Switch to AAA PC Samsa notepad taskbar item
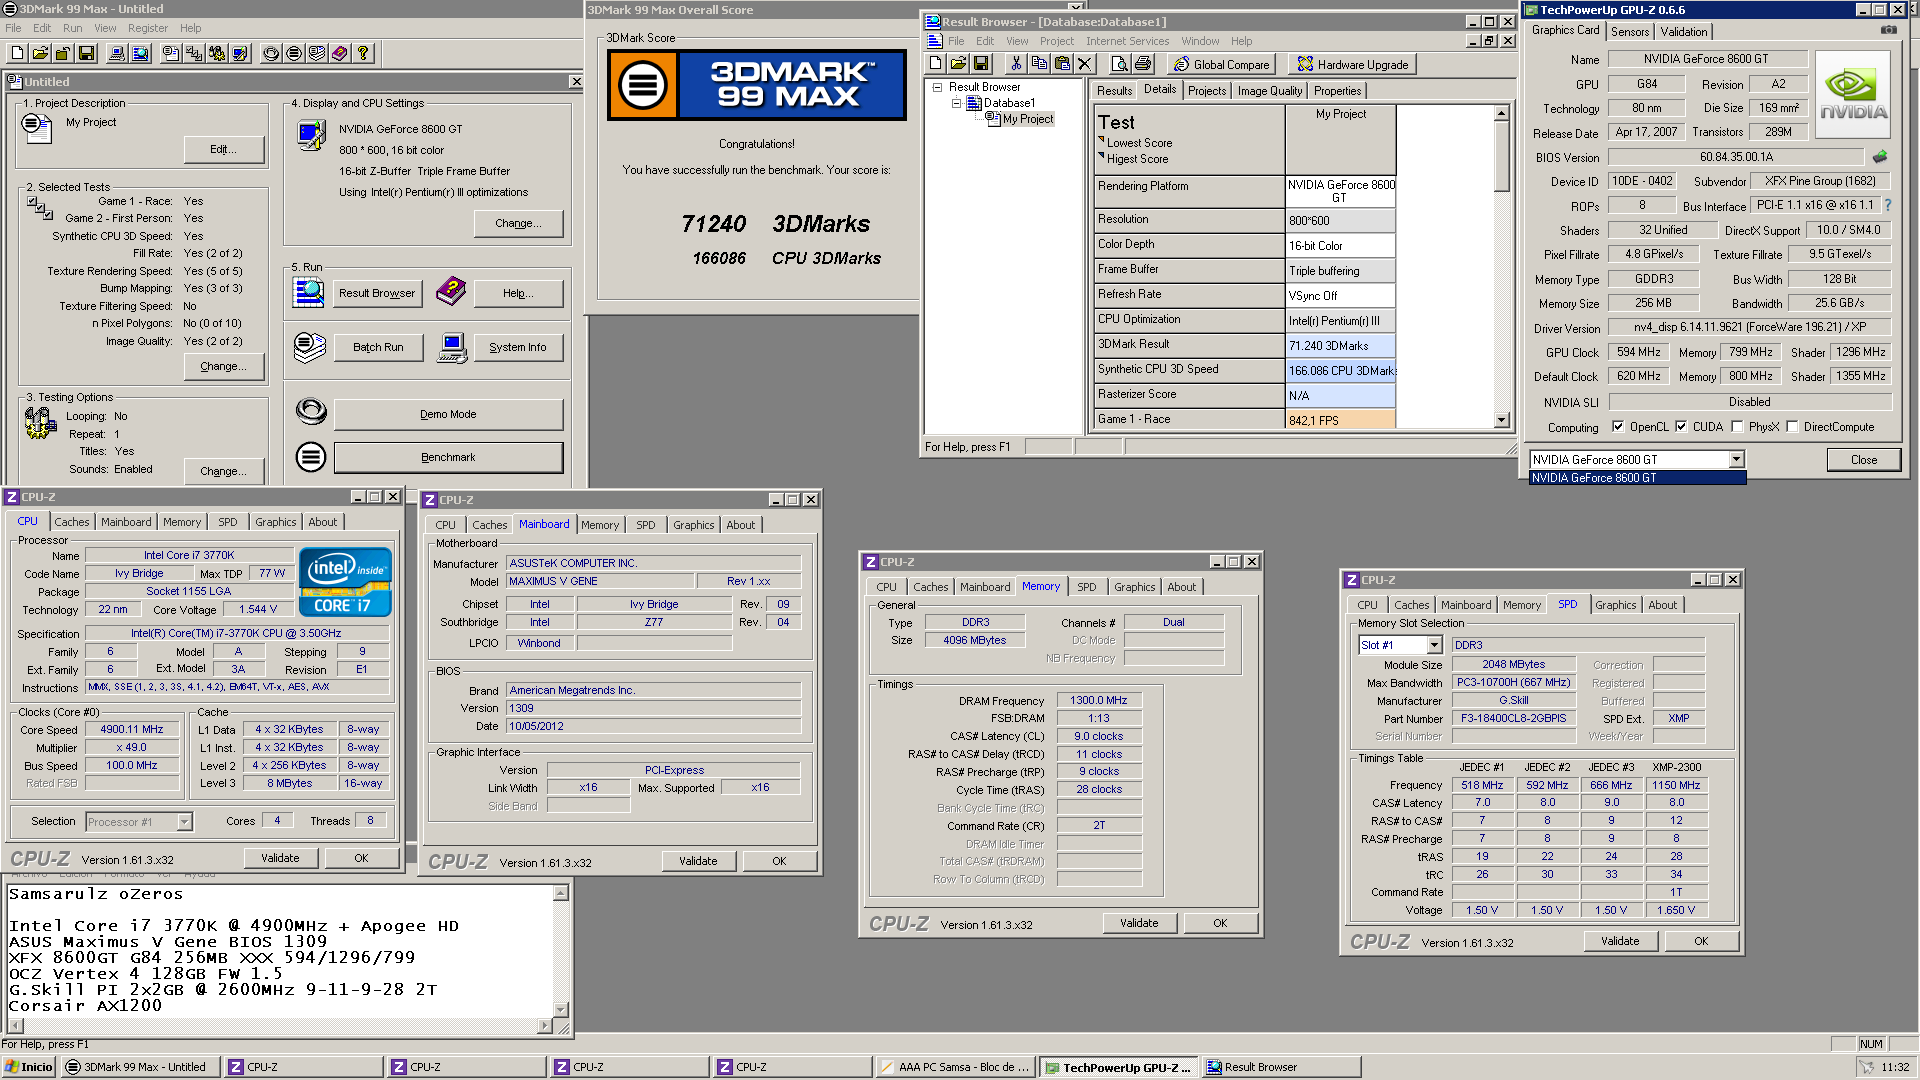The image size is (1920, 1080). tap(954, 1067)
